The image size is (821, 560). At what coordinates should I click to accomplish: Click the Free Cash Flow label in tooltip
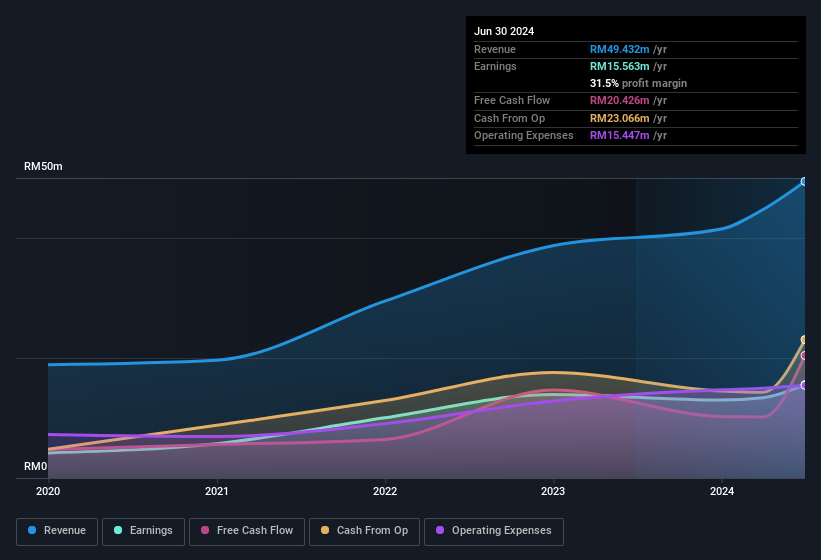click(x=512, y=100)
